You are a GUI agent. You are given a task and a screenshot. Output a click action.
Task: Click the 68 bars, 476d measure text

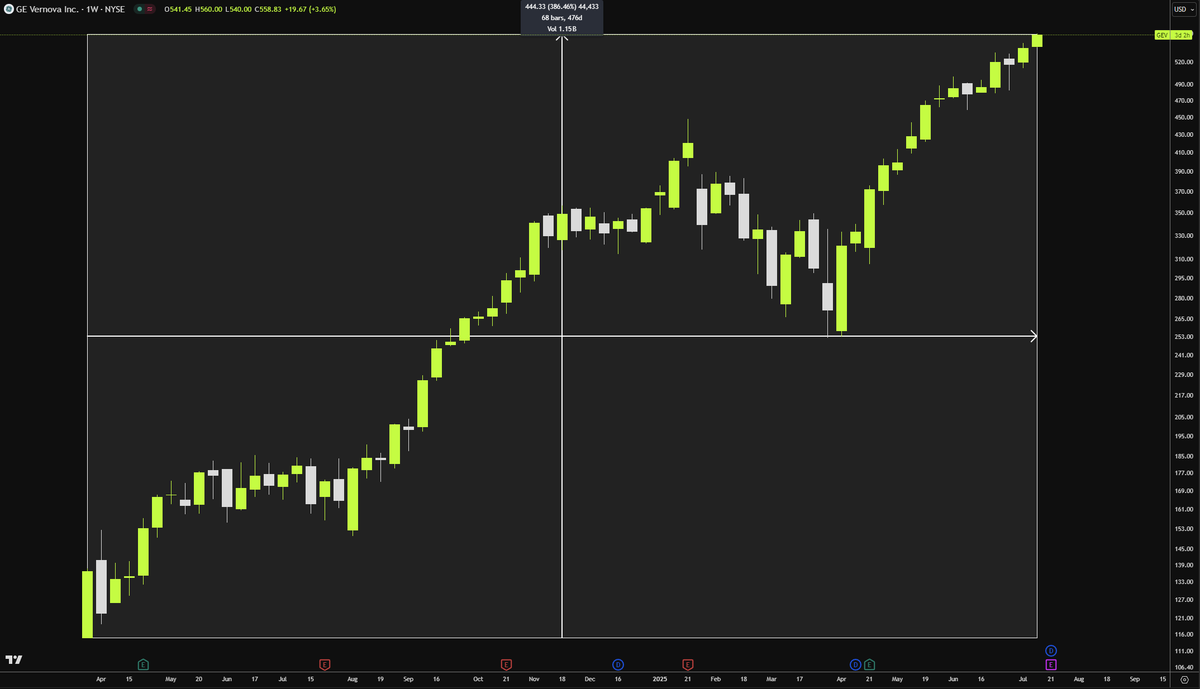point(562,17)
